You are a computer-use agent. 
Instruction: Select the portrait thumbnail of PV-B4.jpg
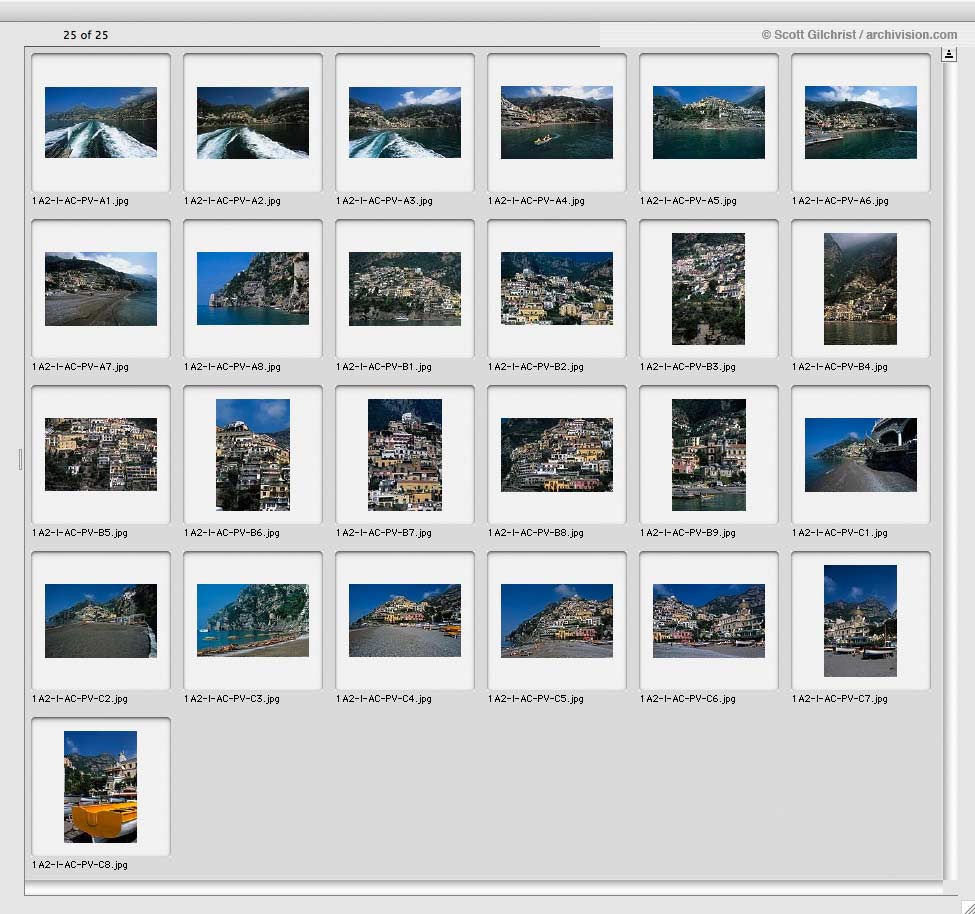tap(860, 289)
